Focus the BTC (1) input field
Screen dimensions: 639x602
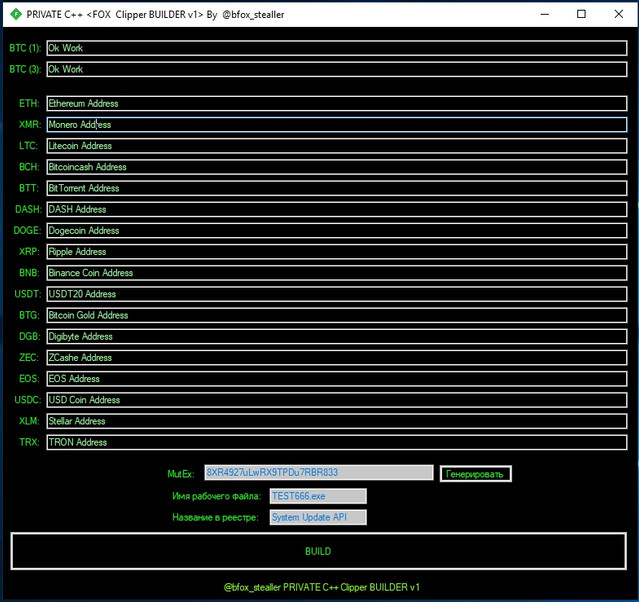(x=337, y=48)
